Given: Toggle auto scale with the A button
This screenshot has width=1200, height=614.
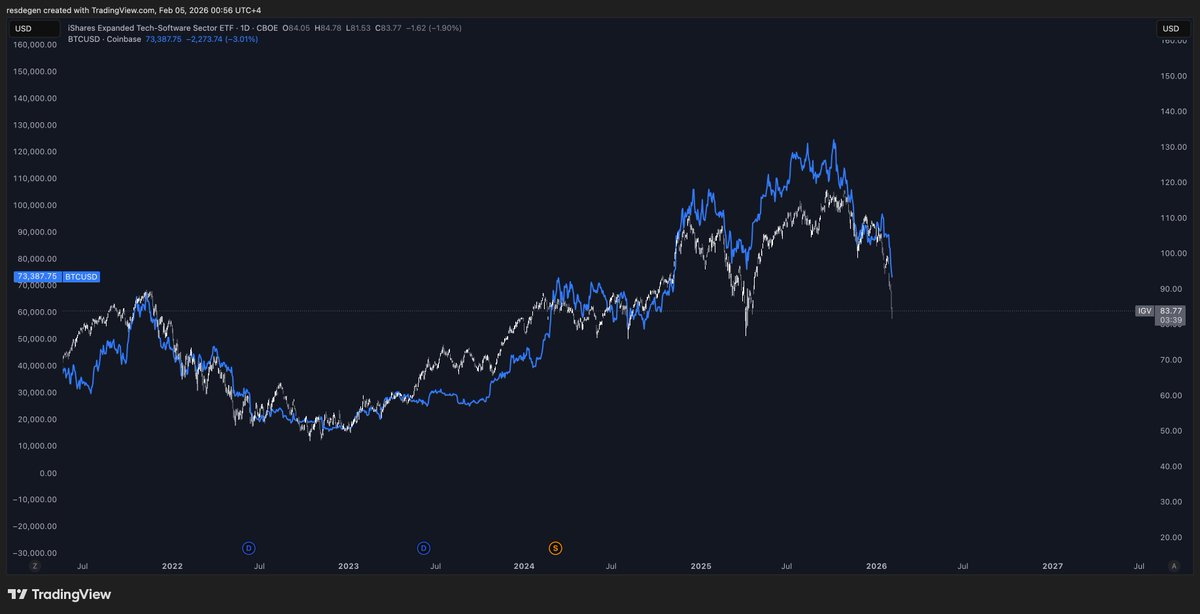Looking at the screenshot, I should tap(1174, 566).
